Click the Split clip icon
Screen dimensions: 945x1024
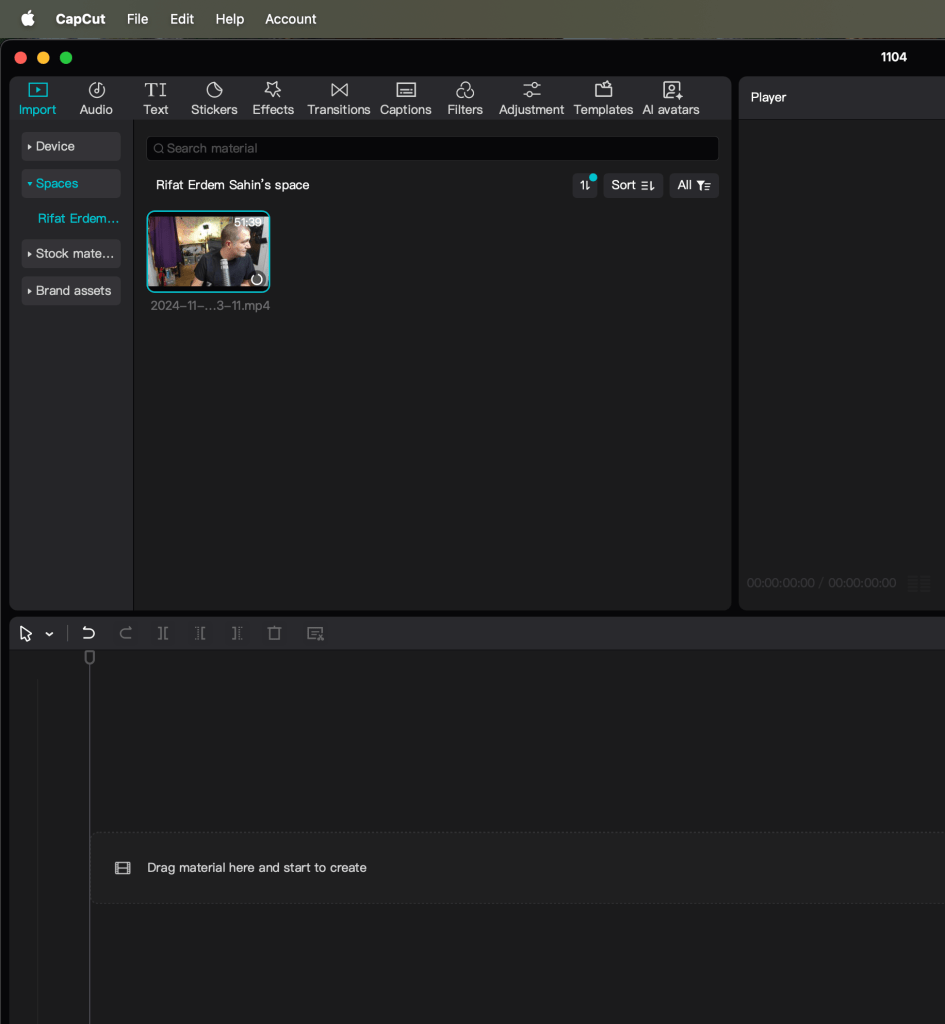point(163,633)
